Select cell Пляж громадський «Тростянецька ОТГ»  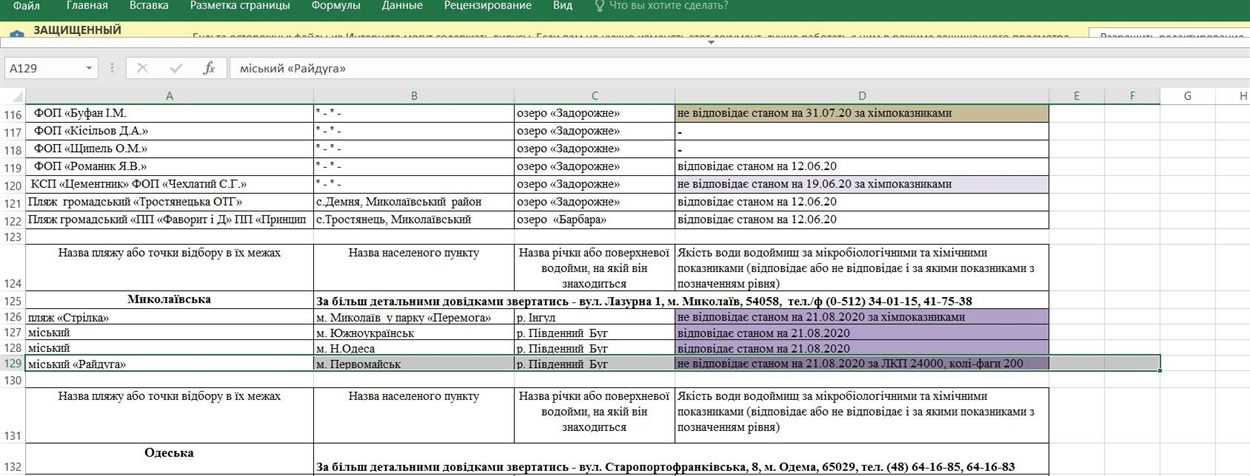tap(169, 202)
